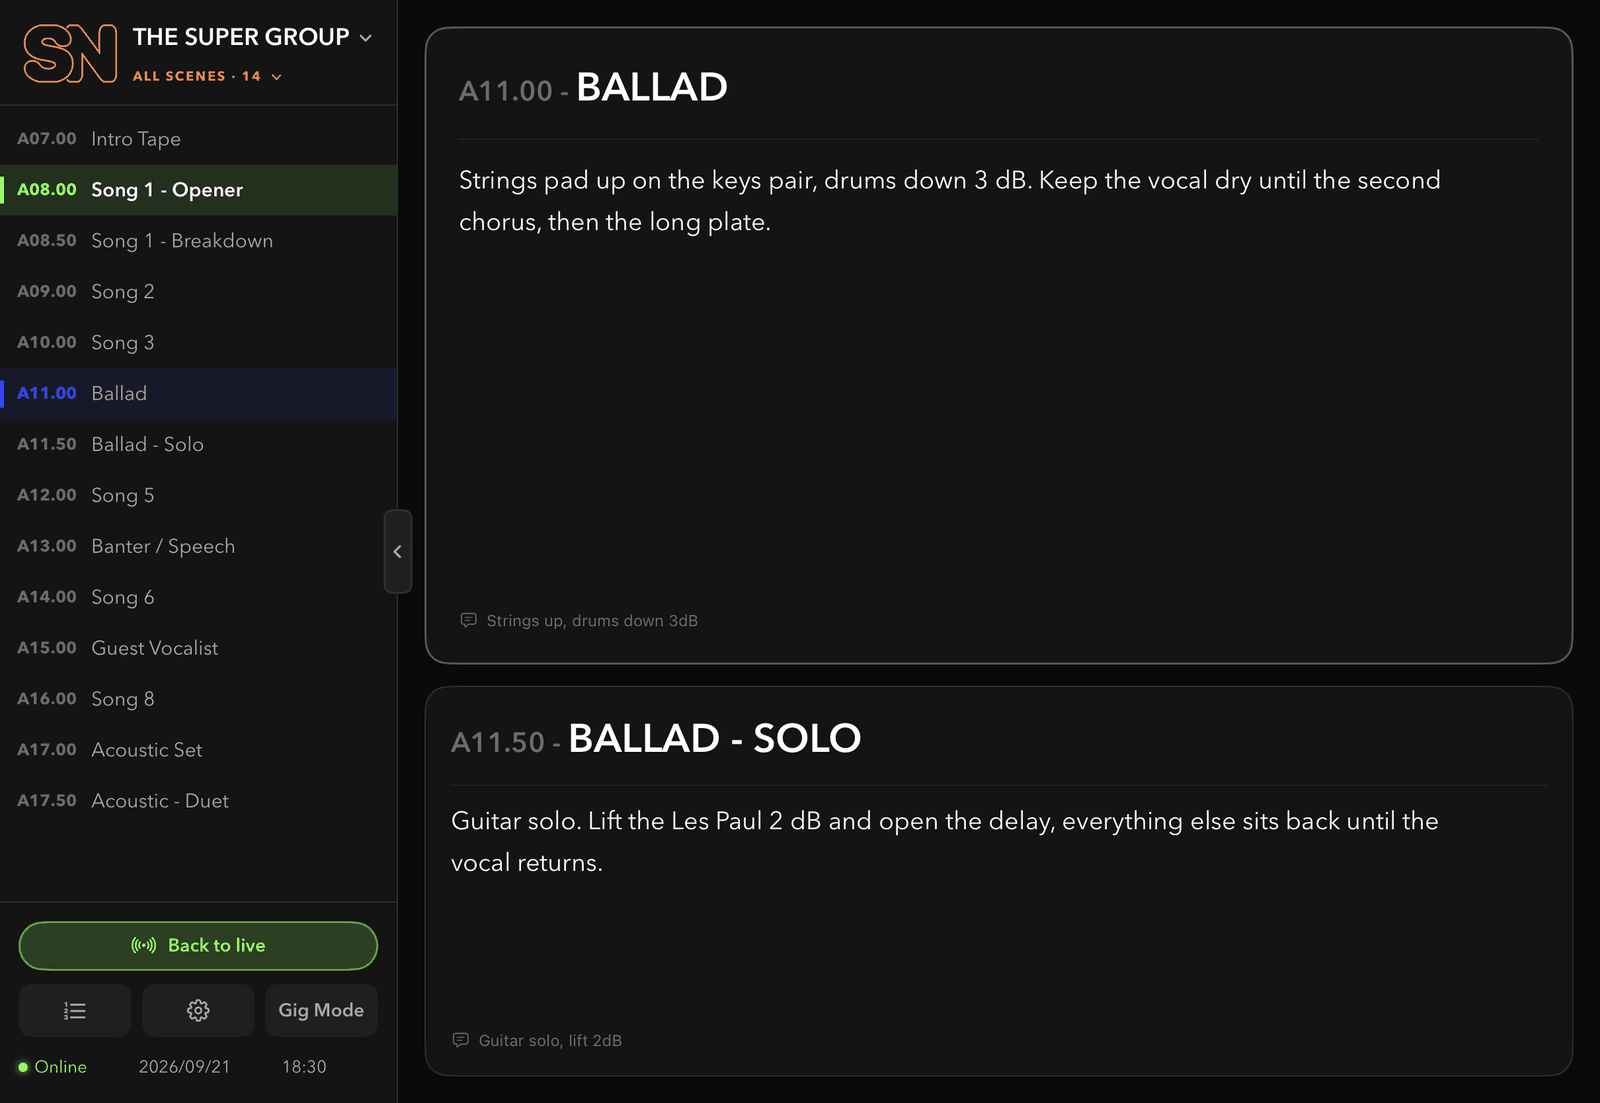This screenshot has width=1600, height=1103.
Task: Click the Back to live button
Action: pyautogui.click(x=198, y=946)
